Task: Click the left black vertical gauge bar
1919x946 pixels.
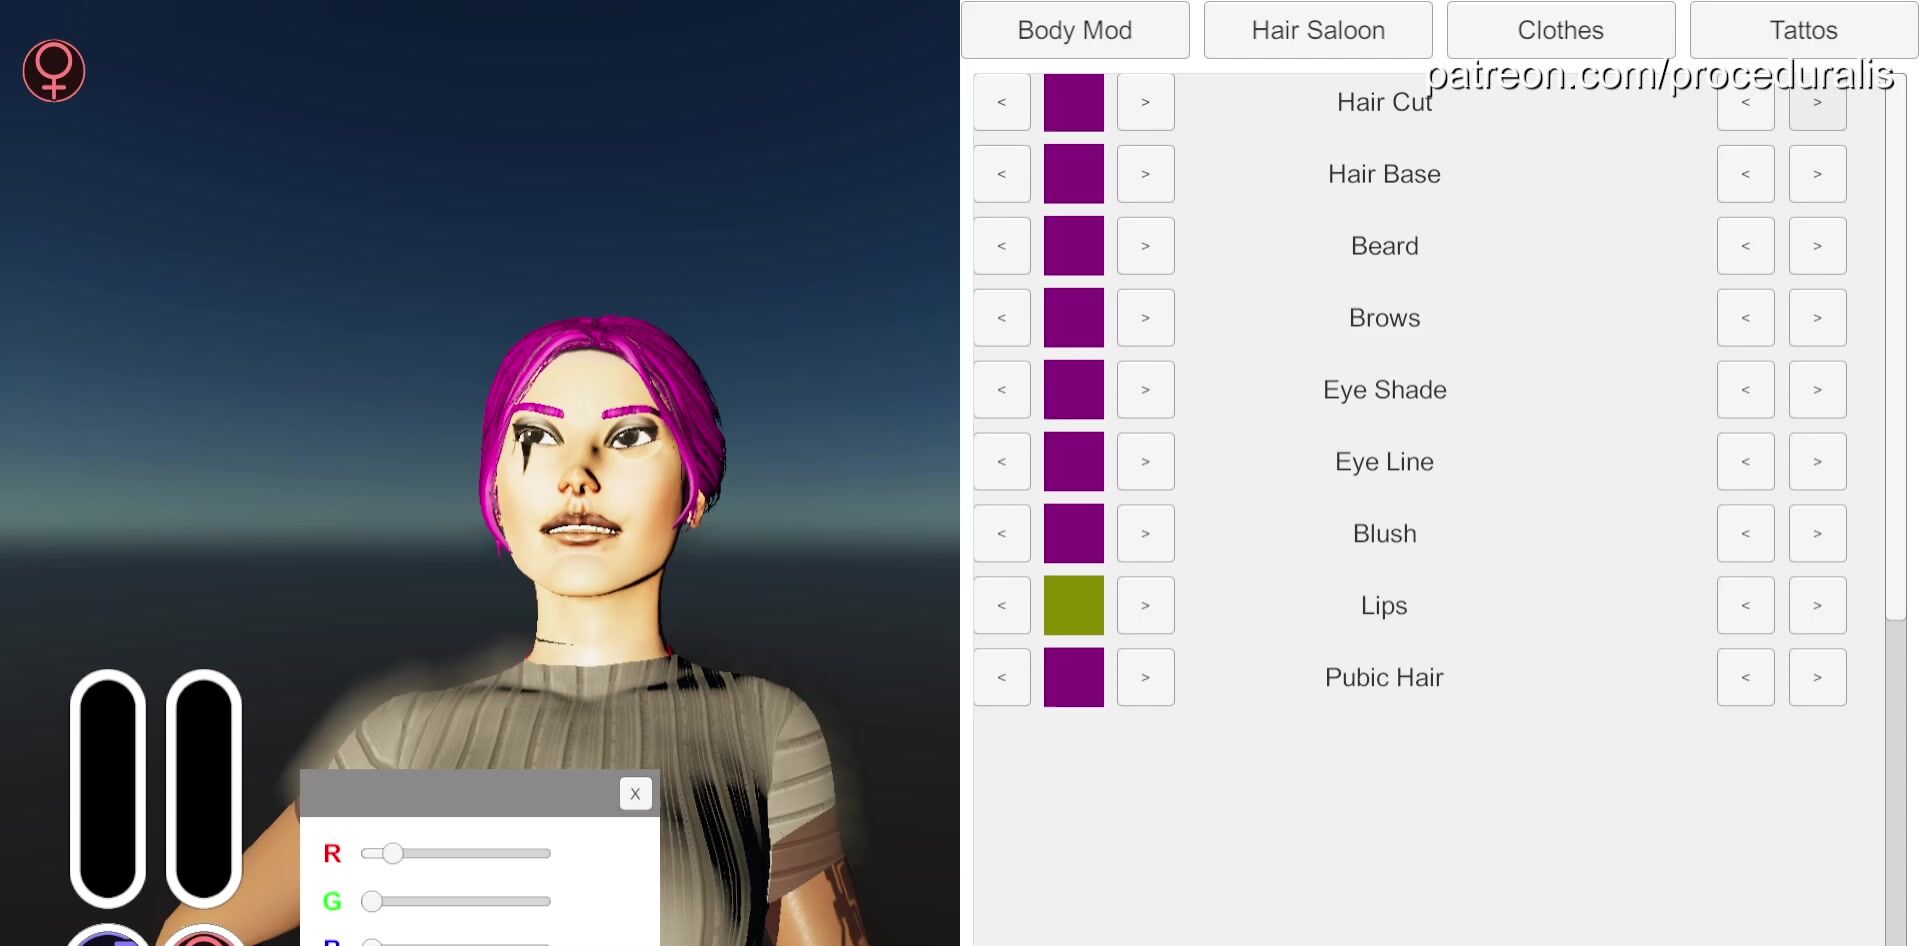Action: pos(108,788)
